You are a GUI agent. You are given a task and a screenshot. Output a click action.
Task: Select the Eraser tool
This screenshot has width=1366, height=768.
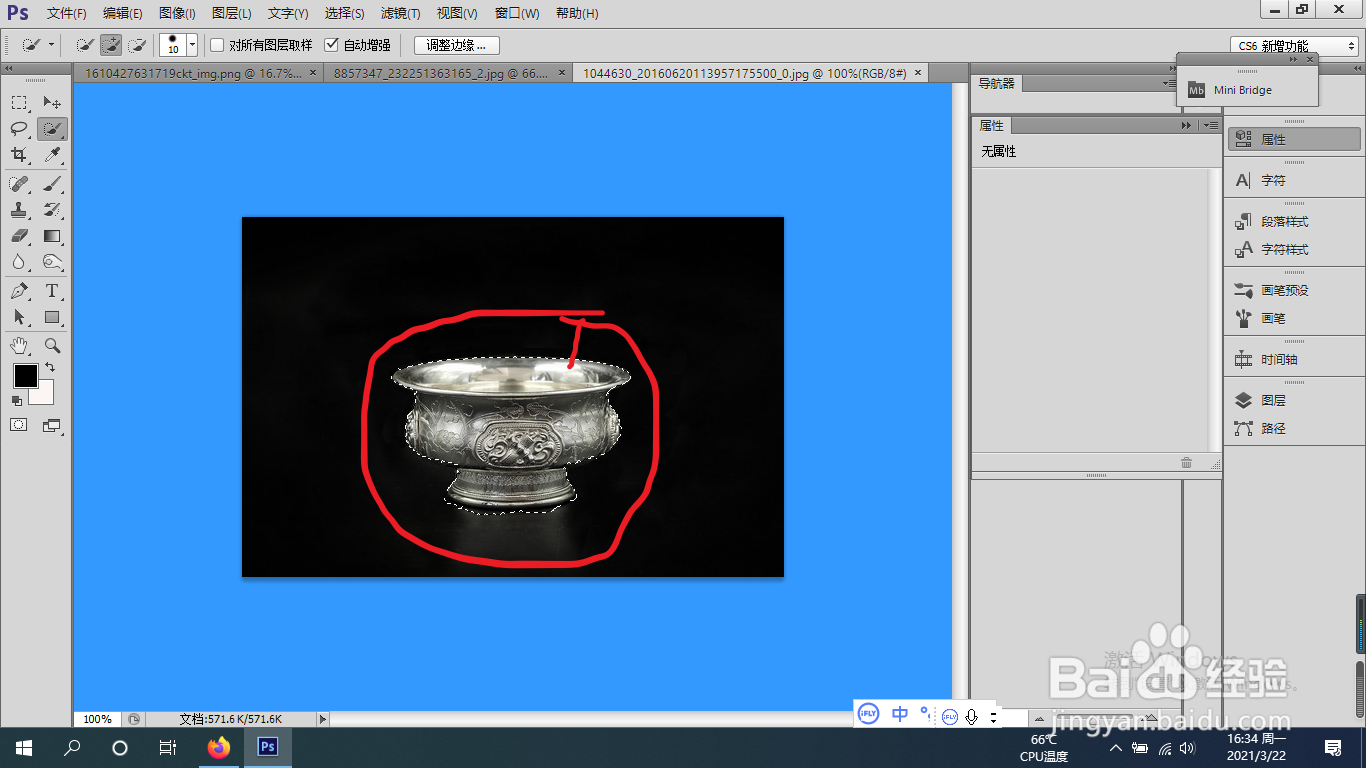point(20,236)
